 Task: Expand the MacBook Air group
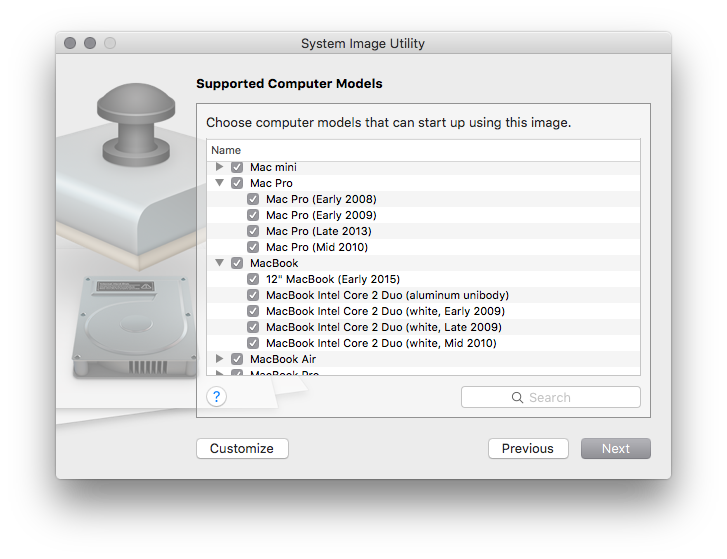click(x=220, y=359)
